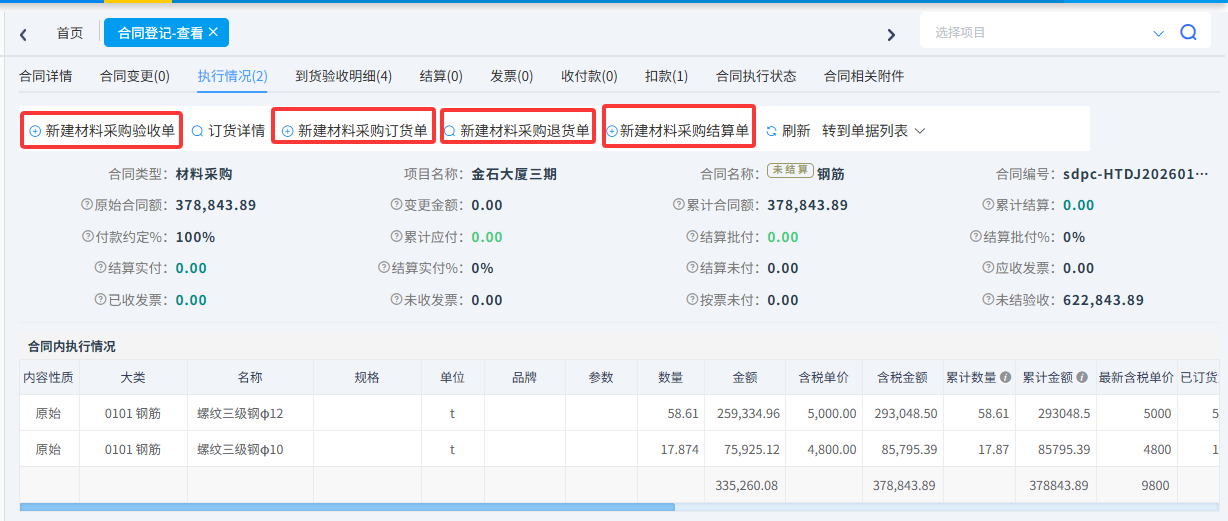View 订货详情 order details

[x=228, y=131]
